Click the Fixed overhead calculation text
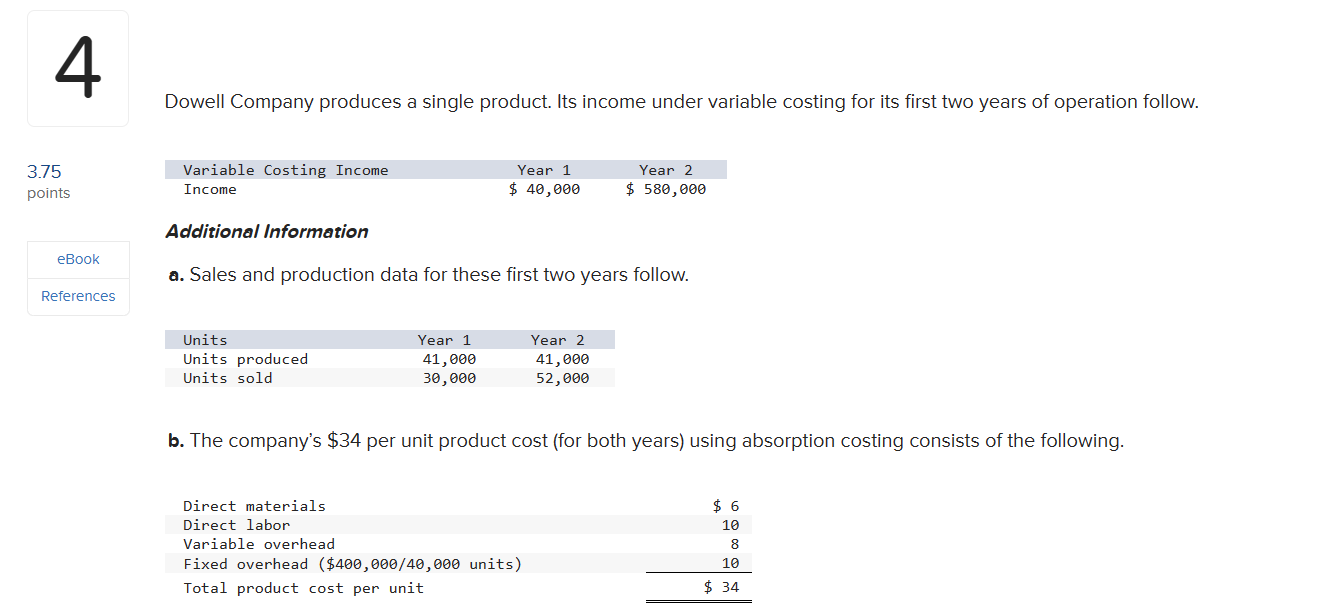Viewport: 1325px width, 611px height. point(352,564)
